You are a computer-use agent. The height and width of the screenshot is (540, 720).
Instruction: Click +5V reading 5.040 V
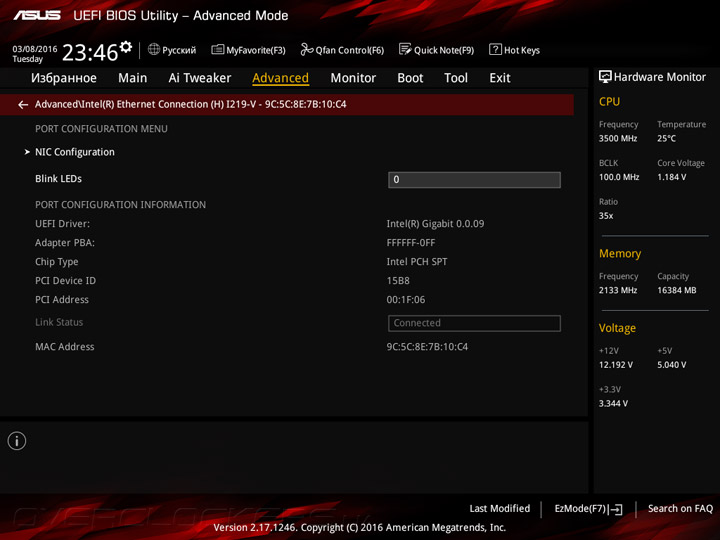click(x=672, y=365)
